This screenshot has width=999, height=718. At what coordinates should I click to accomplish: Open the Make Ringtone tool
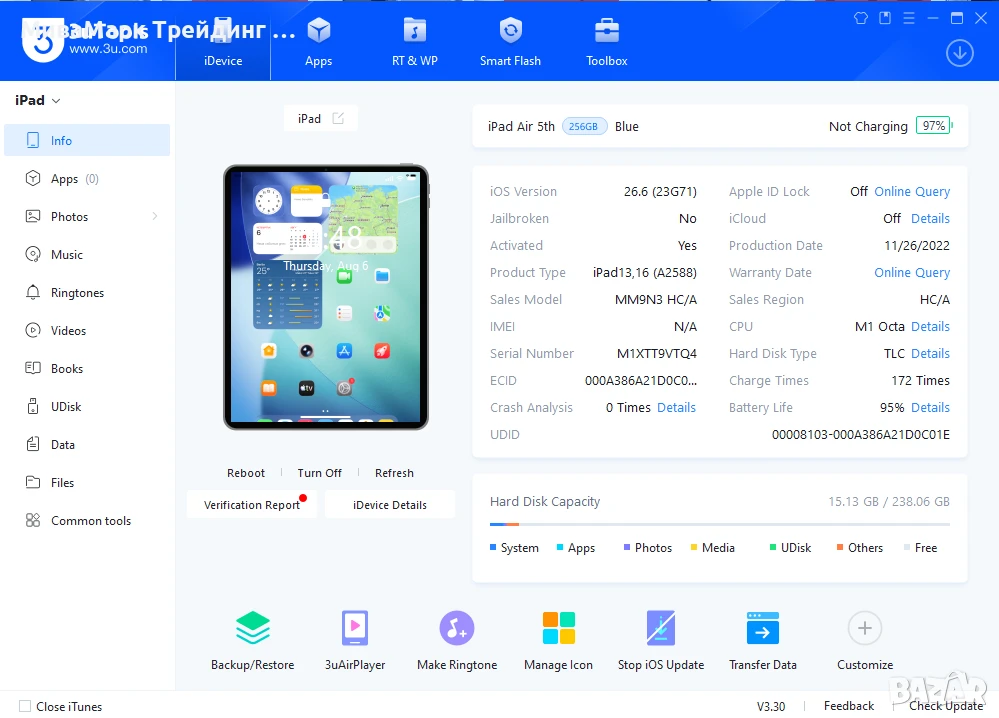457,628
